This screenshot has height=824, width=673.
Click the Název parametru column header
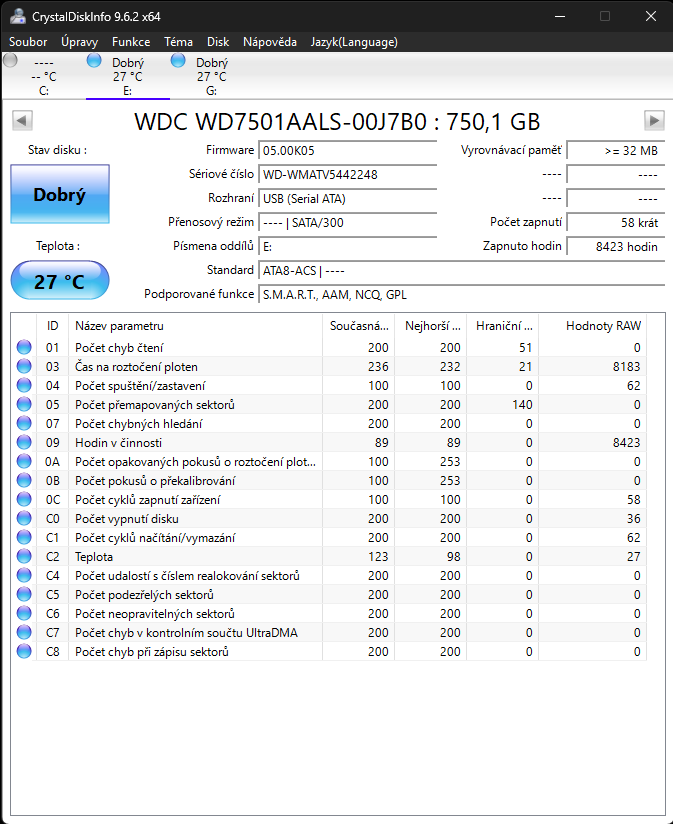[x=195, y=326]
